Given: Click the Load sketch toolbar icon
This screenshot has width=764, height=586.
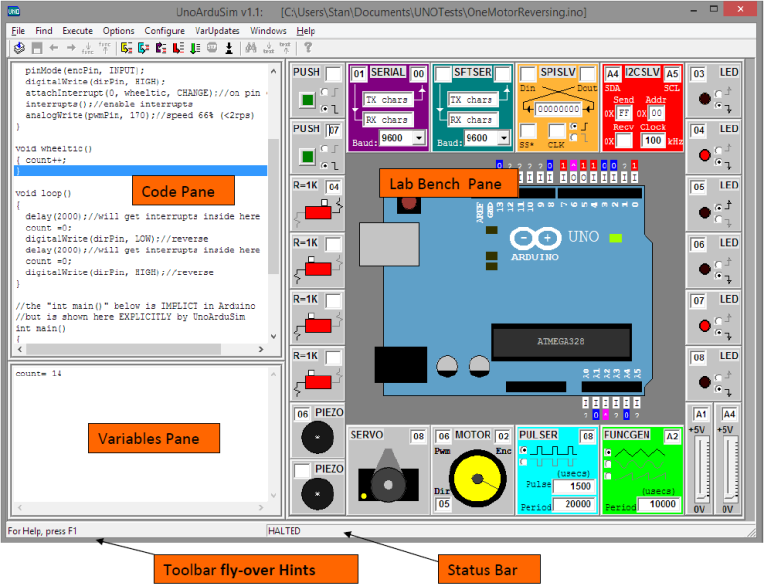Looking at the screenshot, I should [19, 48].
